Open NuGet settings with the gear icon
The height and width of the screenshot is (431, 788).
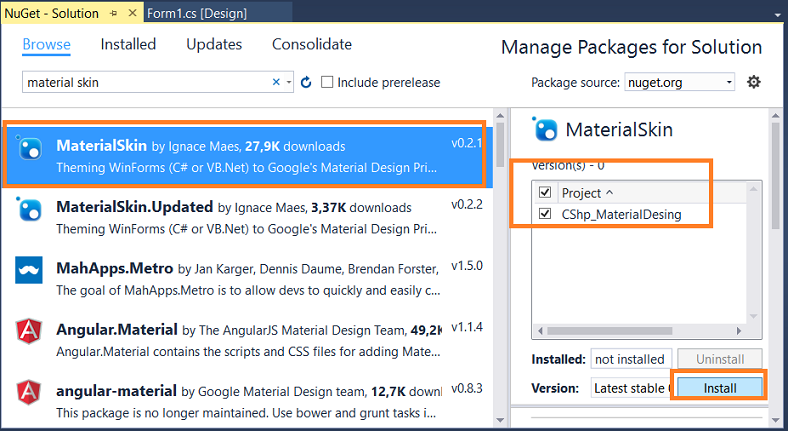point(753,81)
